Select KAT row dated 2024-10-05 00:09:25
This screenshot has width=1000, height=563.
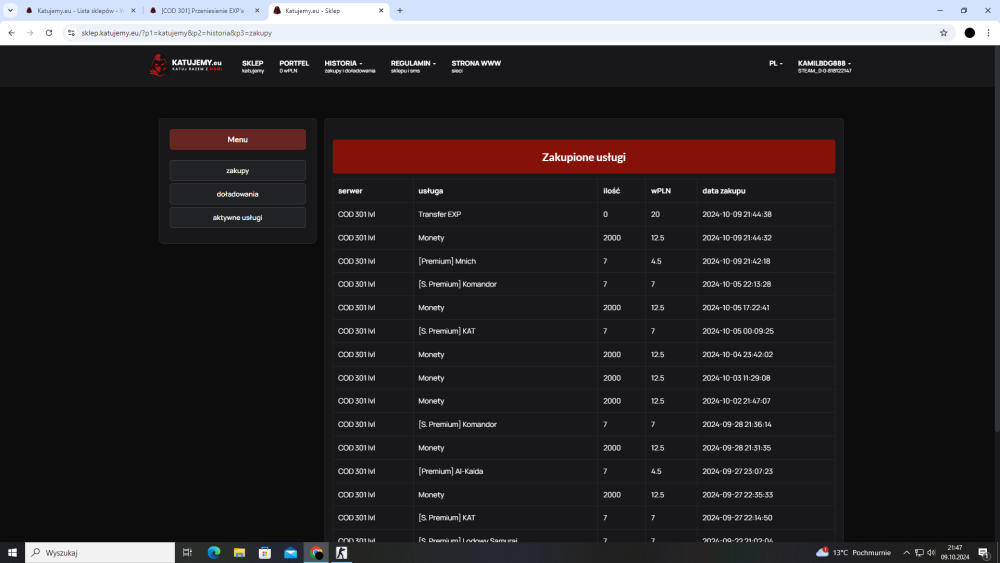pyautogui.click(x=584, y=331)
